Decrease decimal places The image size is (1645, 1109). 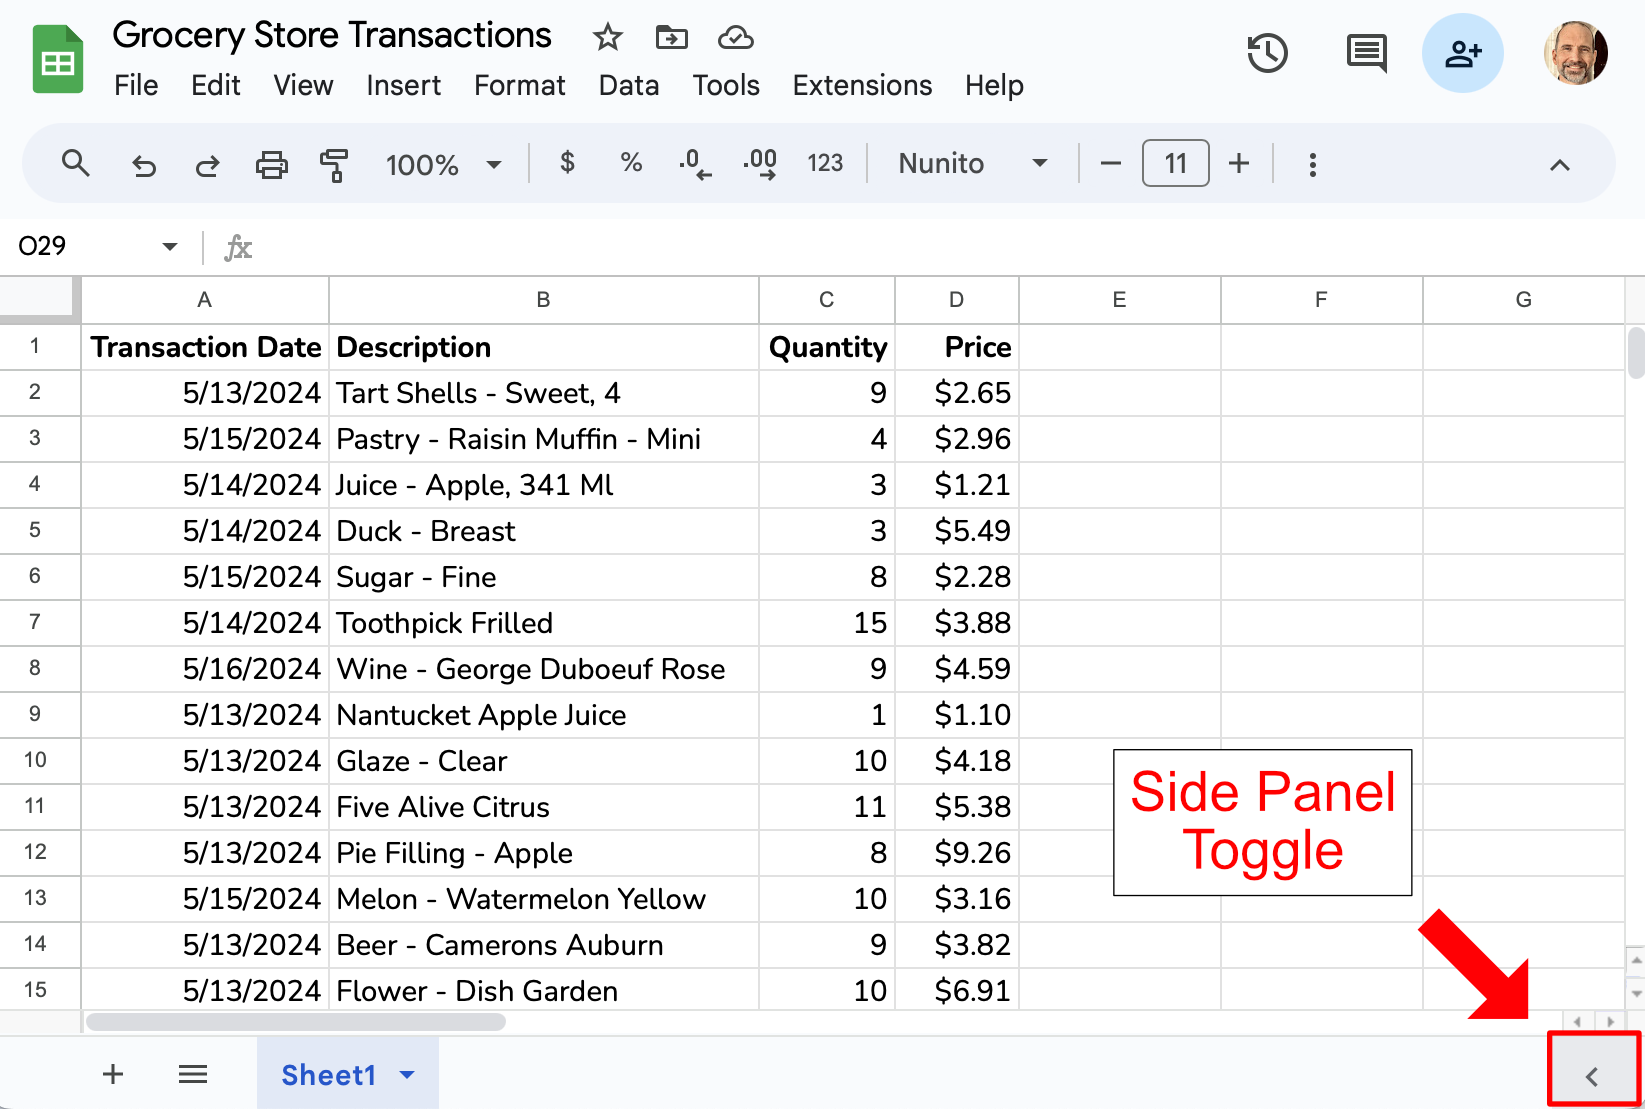694,163
